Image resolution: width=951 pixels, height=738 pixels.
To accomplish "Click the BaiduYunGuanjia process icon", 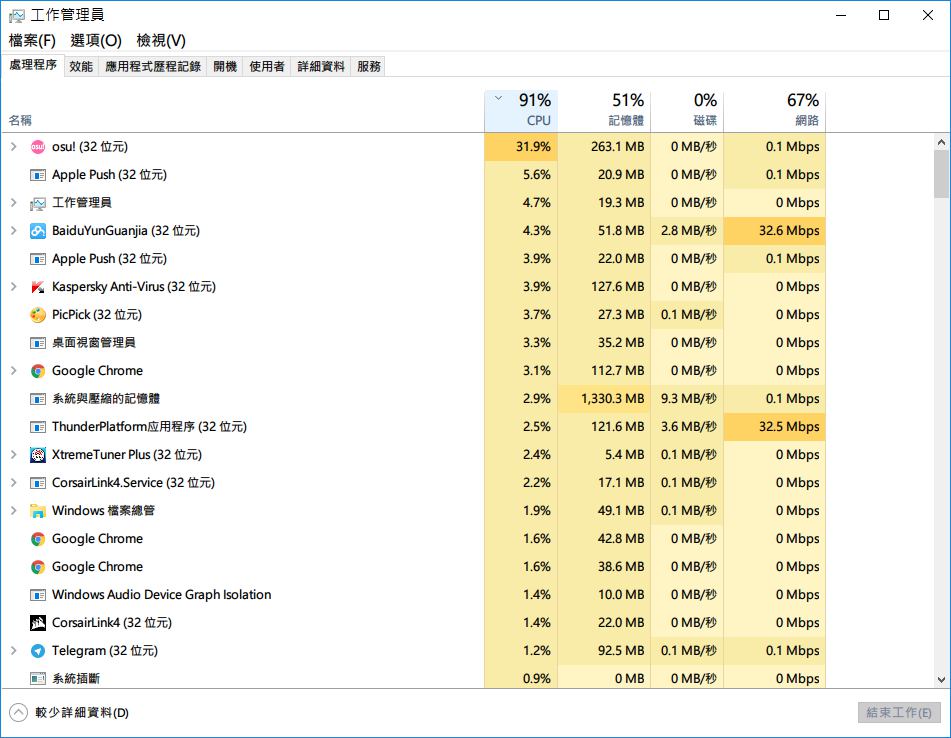I will click(x=38, y=231).
